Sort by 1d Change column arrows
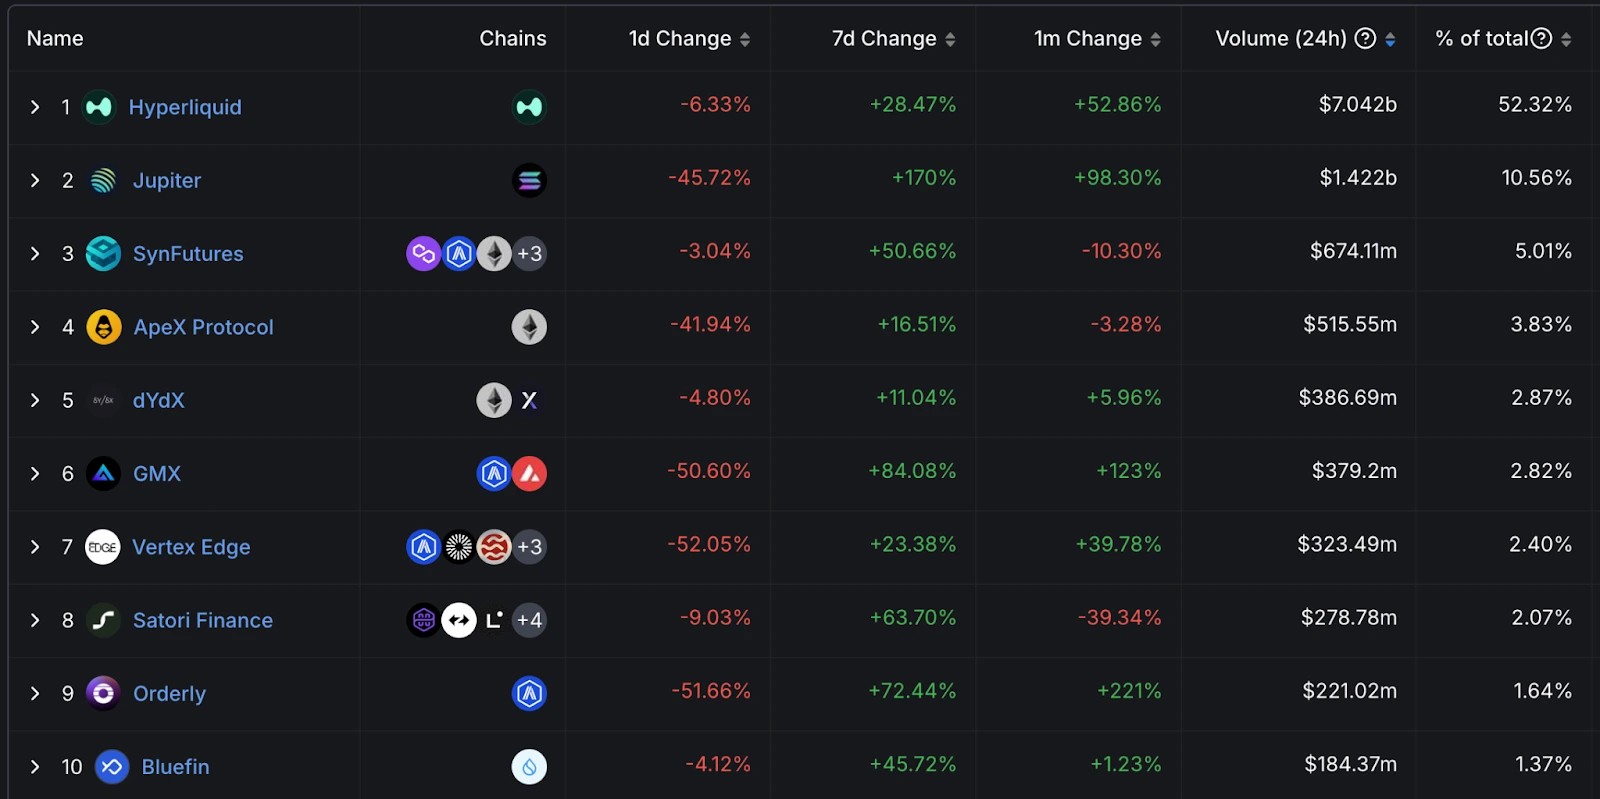This screenshot has width=1600, height=799. pos(745,39)
